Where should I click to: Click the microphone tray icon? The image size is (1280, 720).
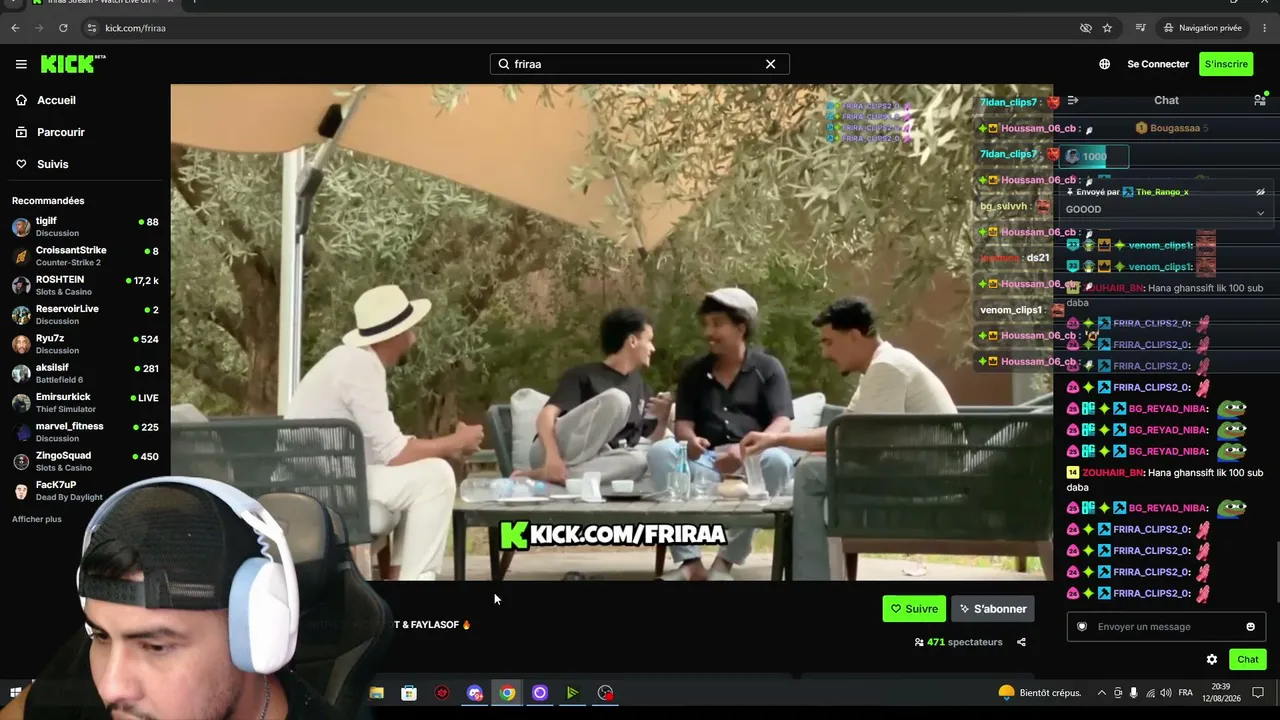click(x=1134, y=693)
